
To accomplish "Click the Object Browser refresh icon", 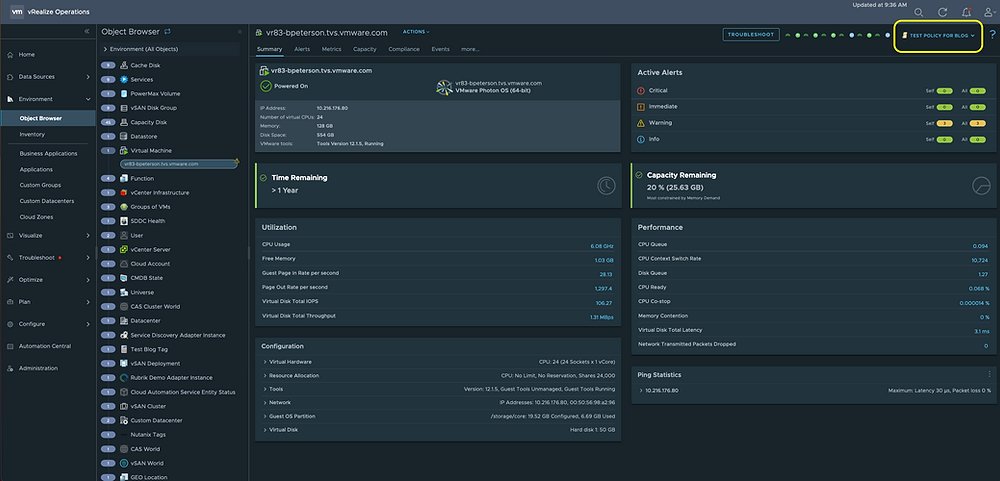I will click(166, 32).
